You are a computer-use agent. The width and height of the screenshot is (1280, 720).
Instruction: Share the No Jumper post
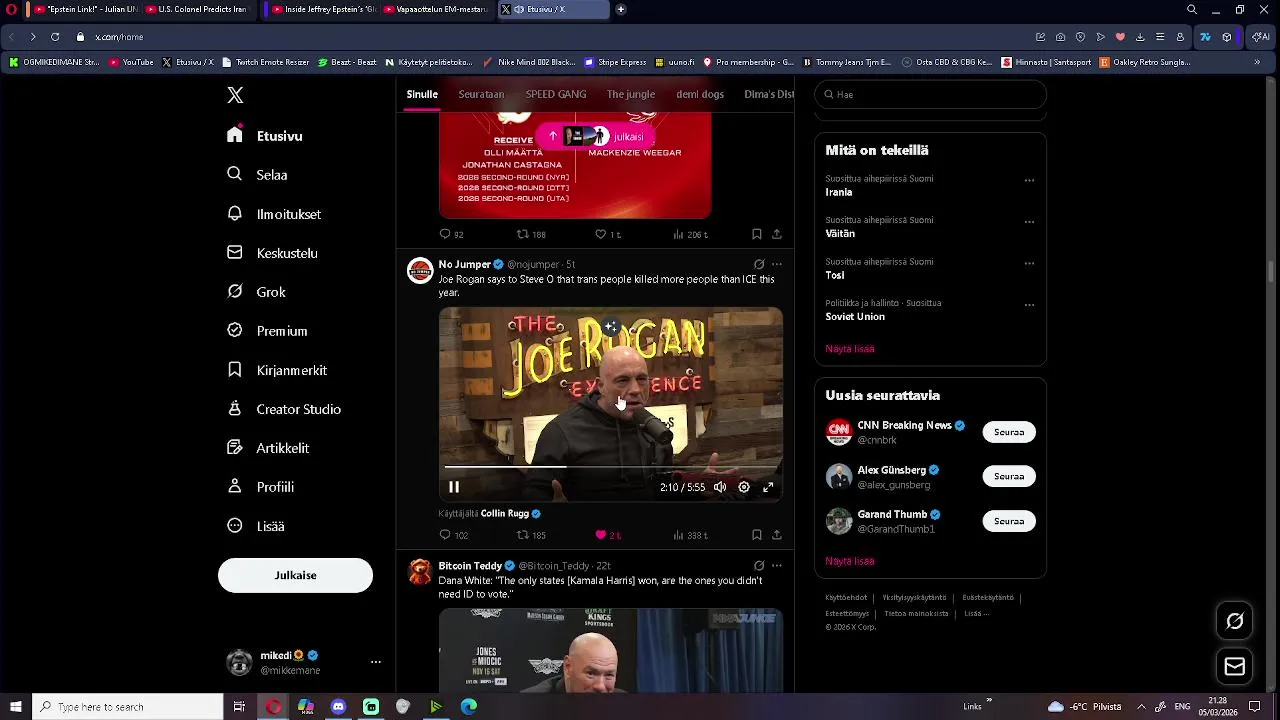[777, 535]
